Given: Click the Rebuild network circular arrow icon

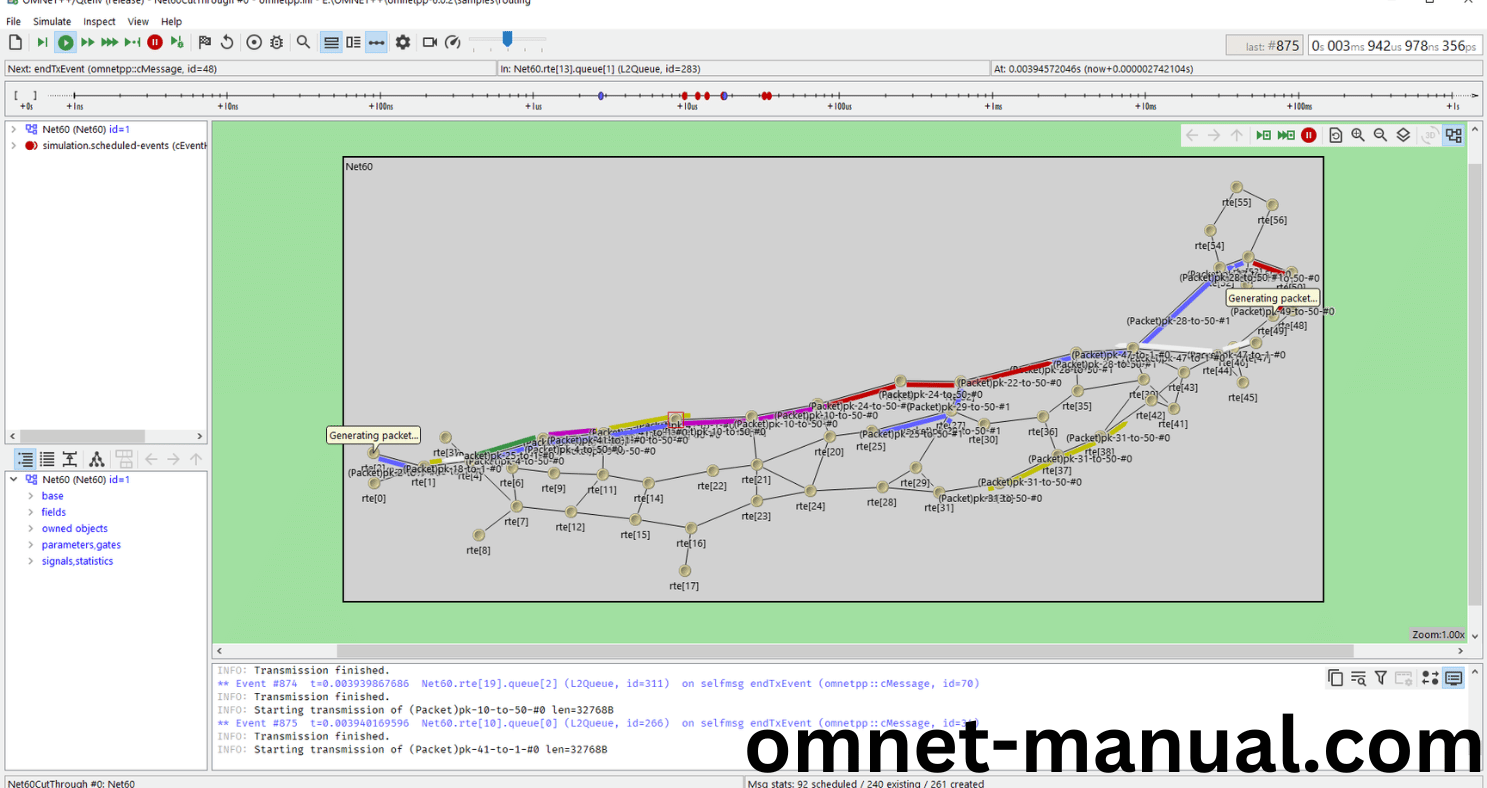Looking at the screenshot, I should tap(227, 42).
